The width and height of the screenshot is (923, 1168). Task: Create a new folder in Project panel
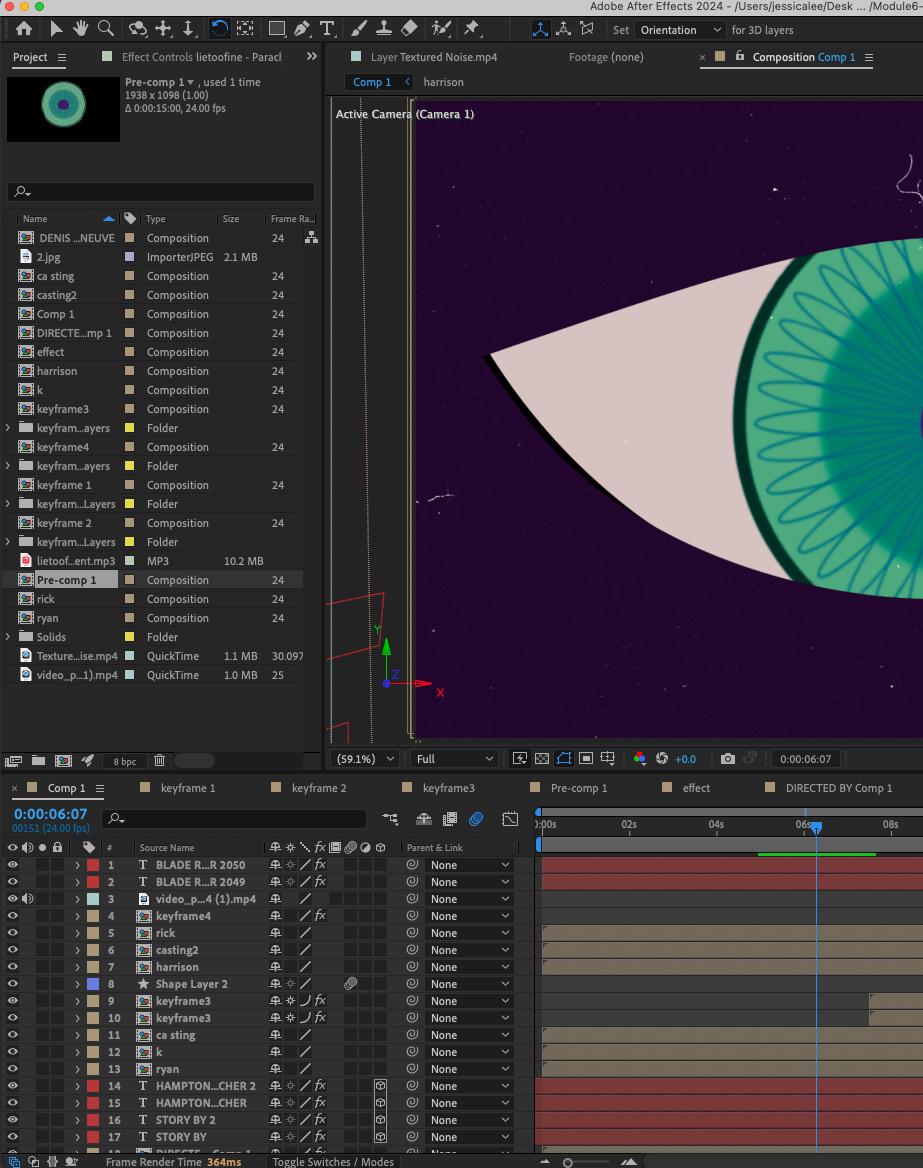click(x=38, y=761)
